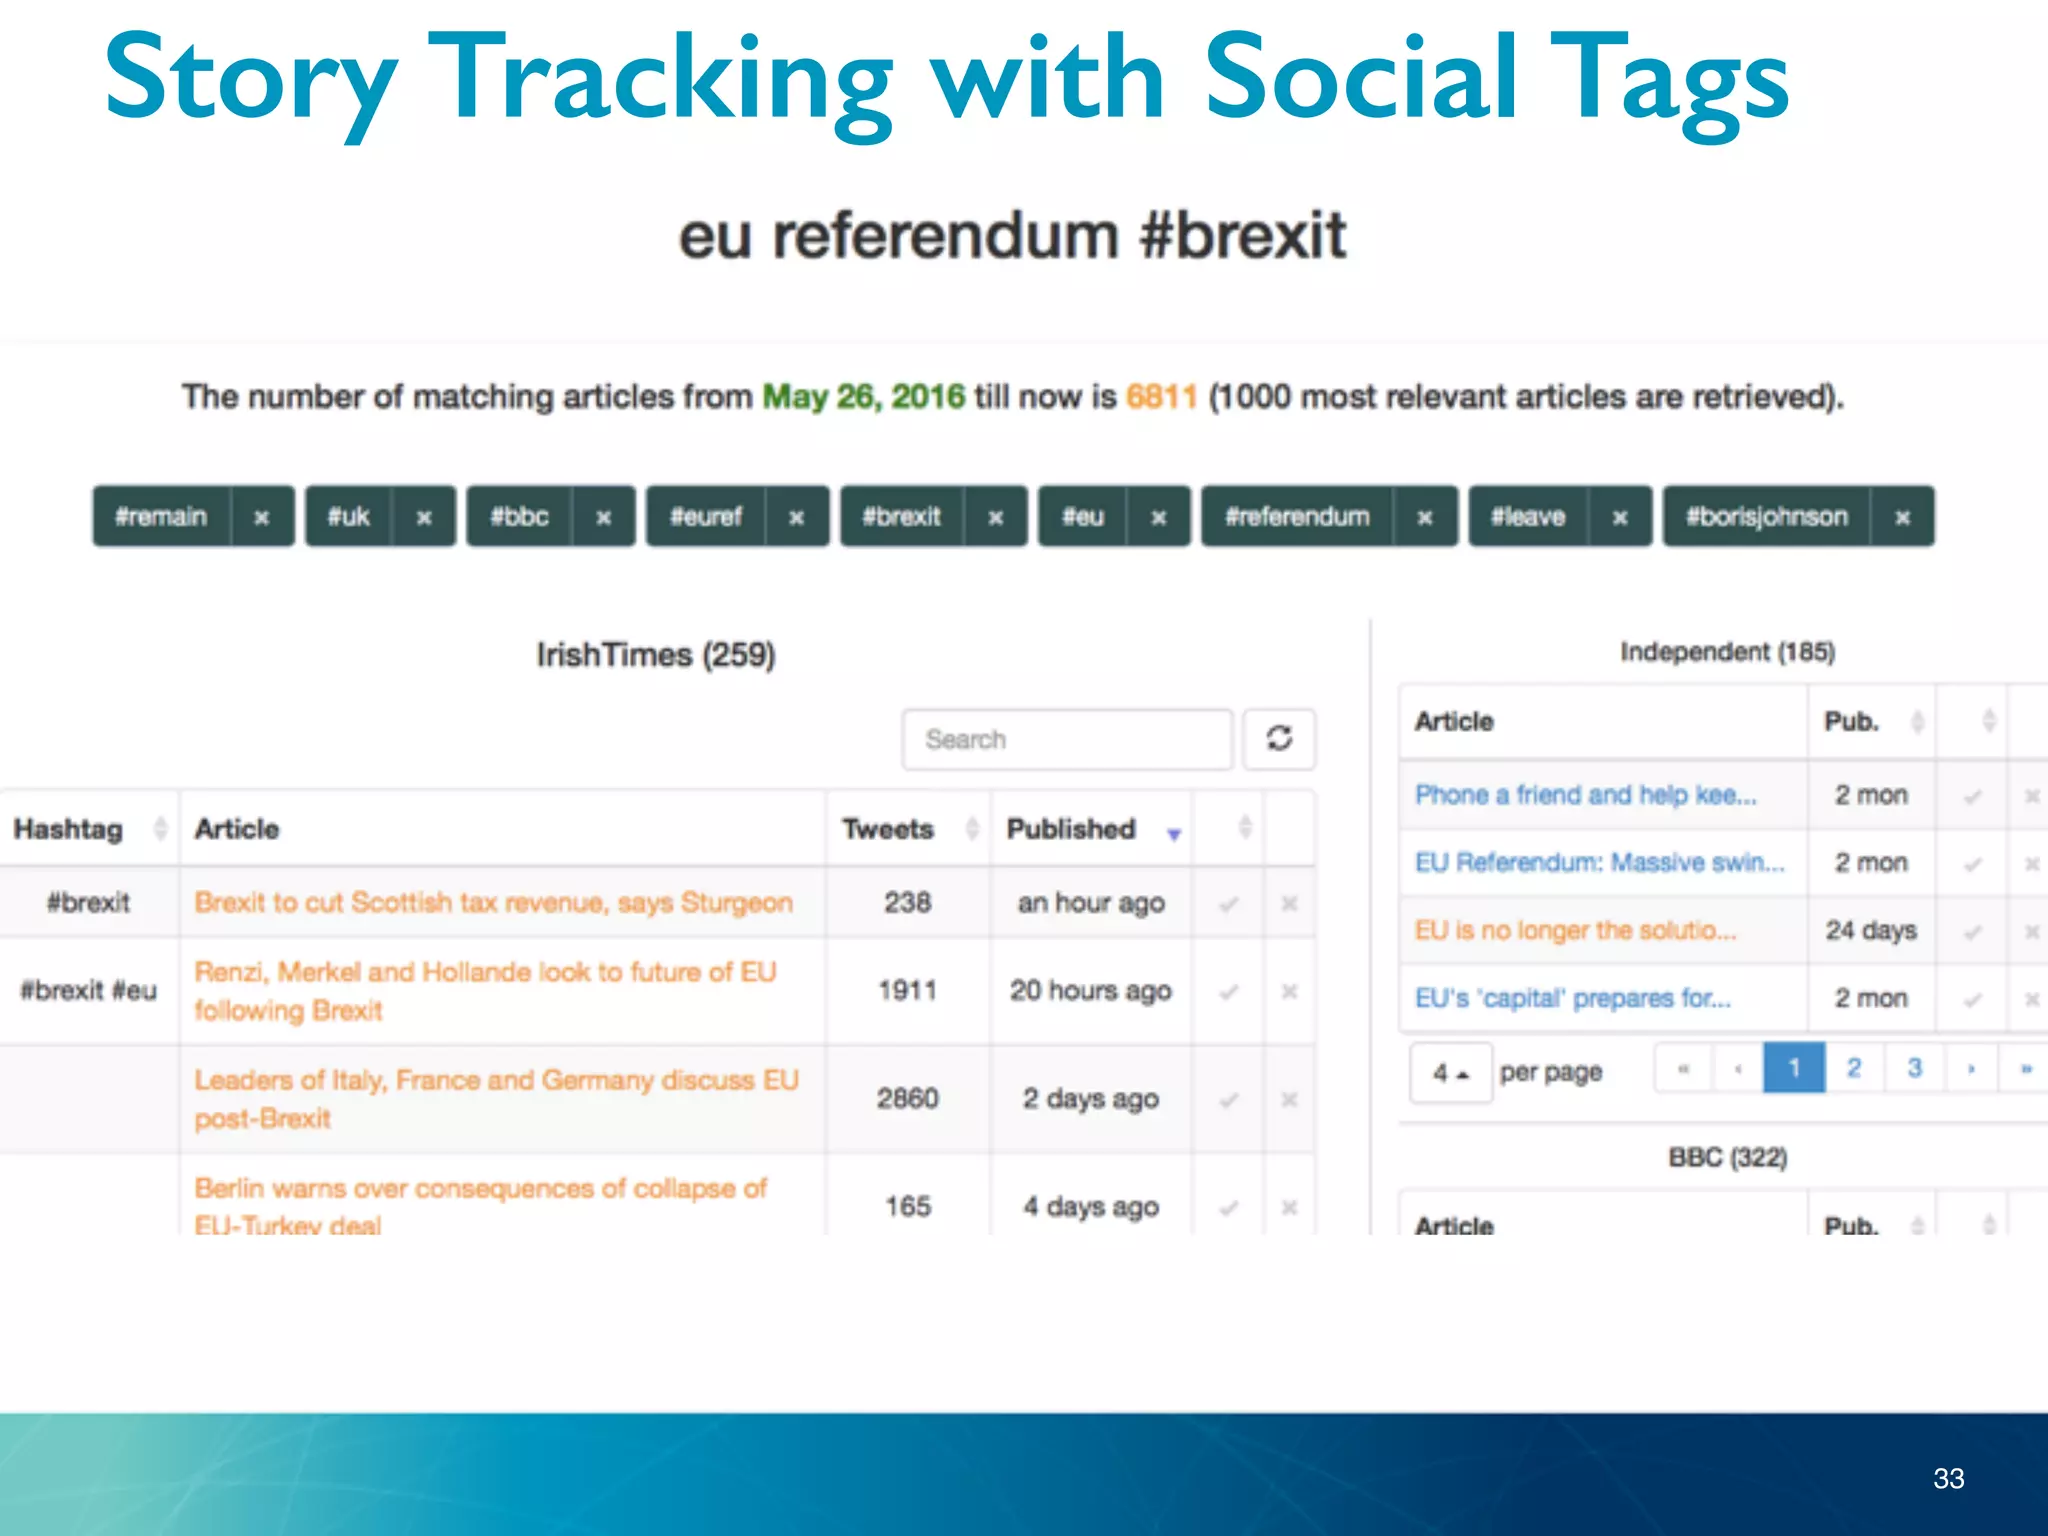Approve the Berlin warns article
Image resolution: width=2048 pixels, height=1536 pixels.
click(1229, 1208)
